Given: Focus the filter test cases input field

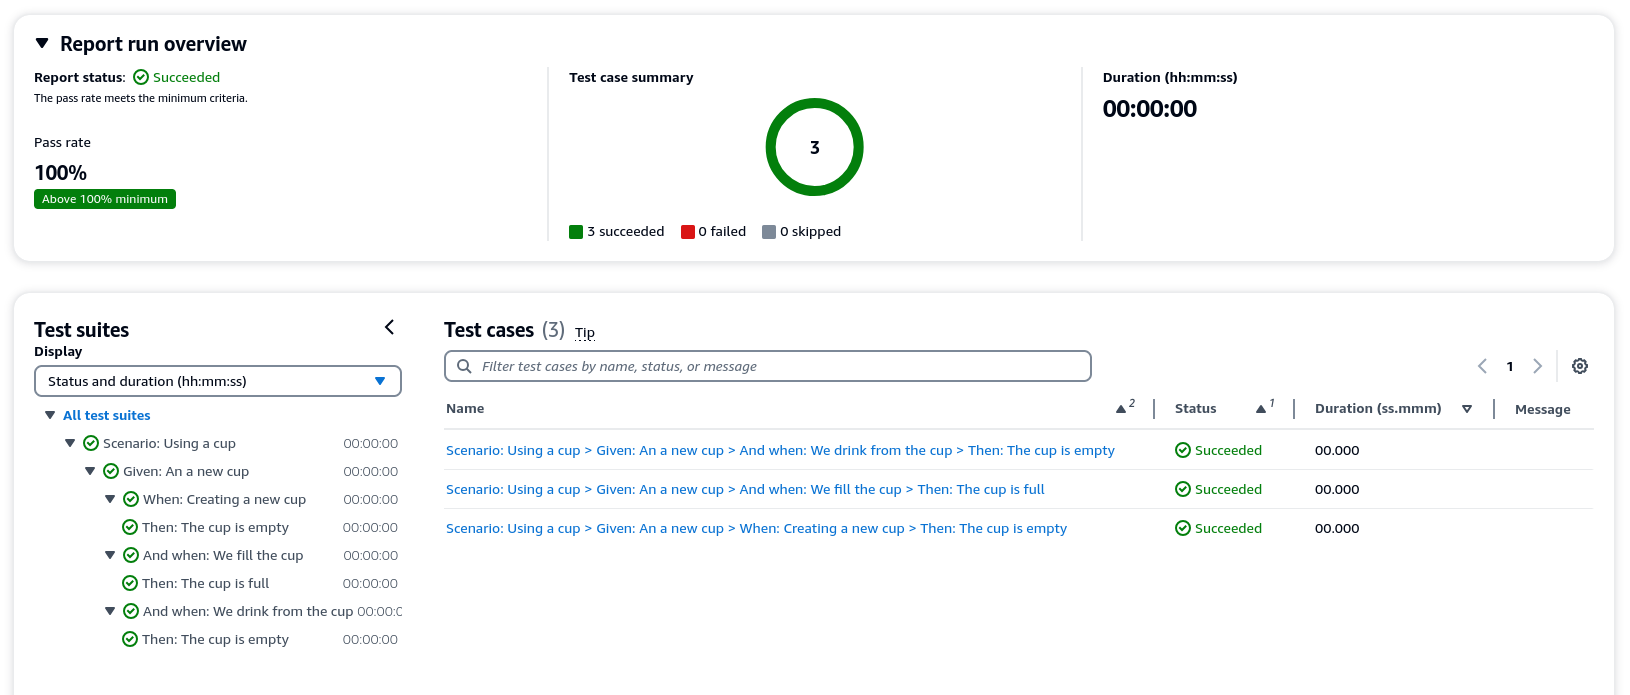Looking at the screenshot, I should coord(780,366).
